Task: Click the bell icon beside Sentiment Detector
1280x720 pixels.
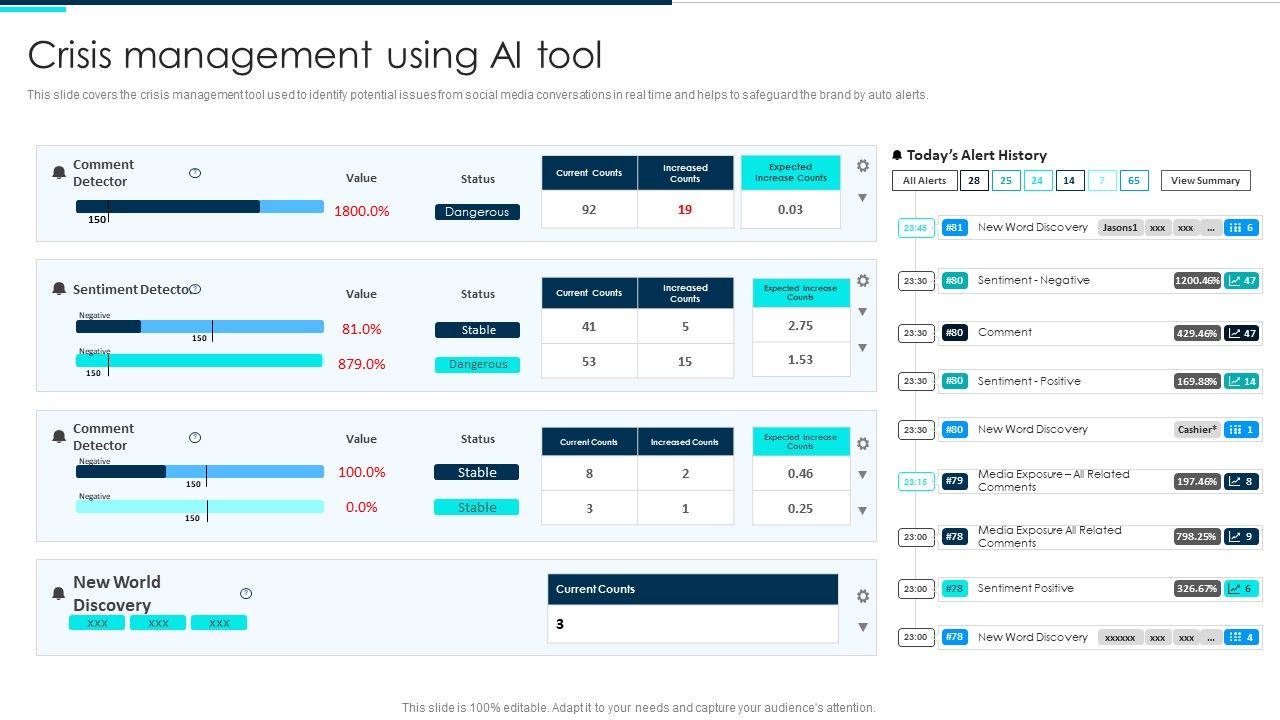Action: [59, 289]
